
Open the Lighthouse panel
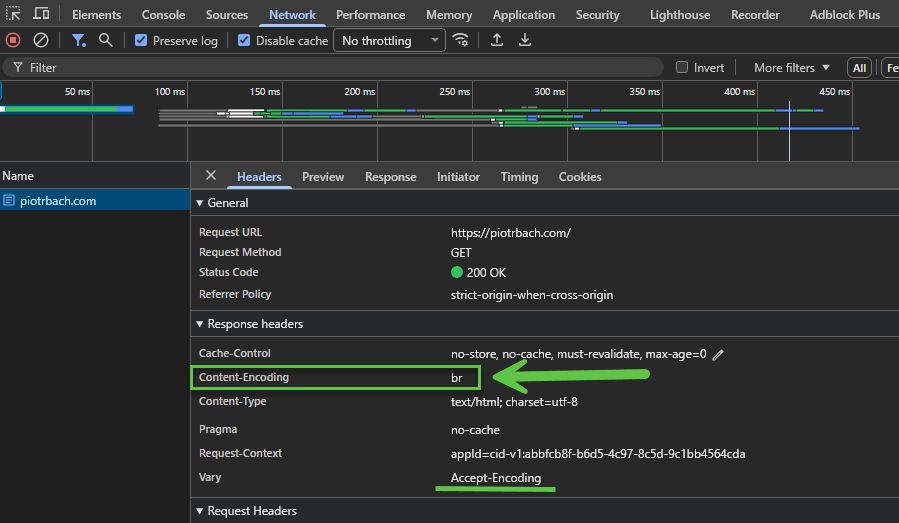pyautogui.click(x=680, y=14)
